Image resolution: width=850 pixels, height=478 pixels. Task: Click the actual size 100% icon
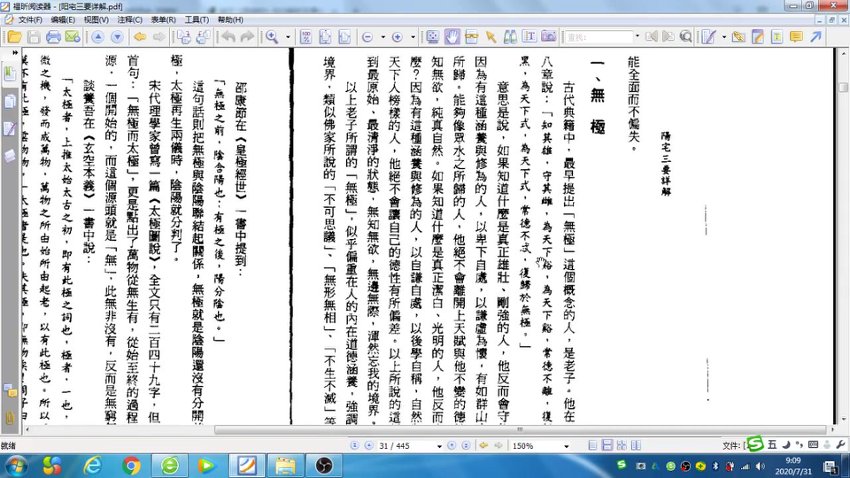(x=306, y=37)
